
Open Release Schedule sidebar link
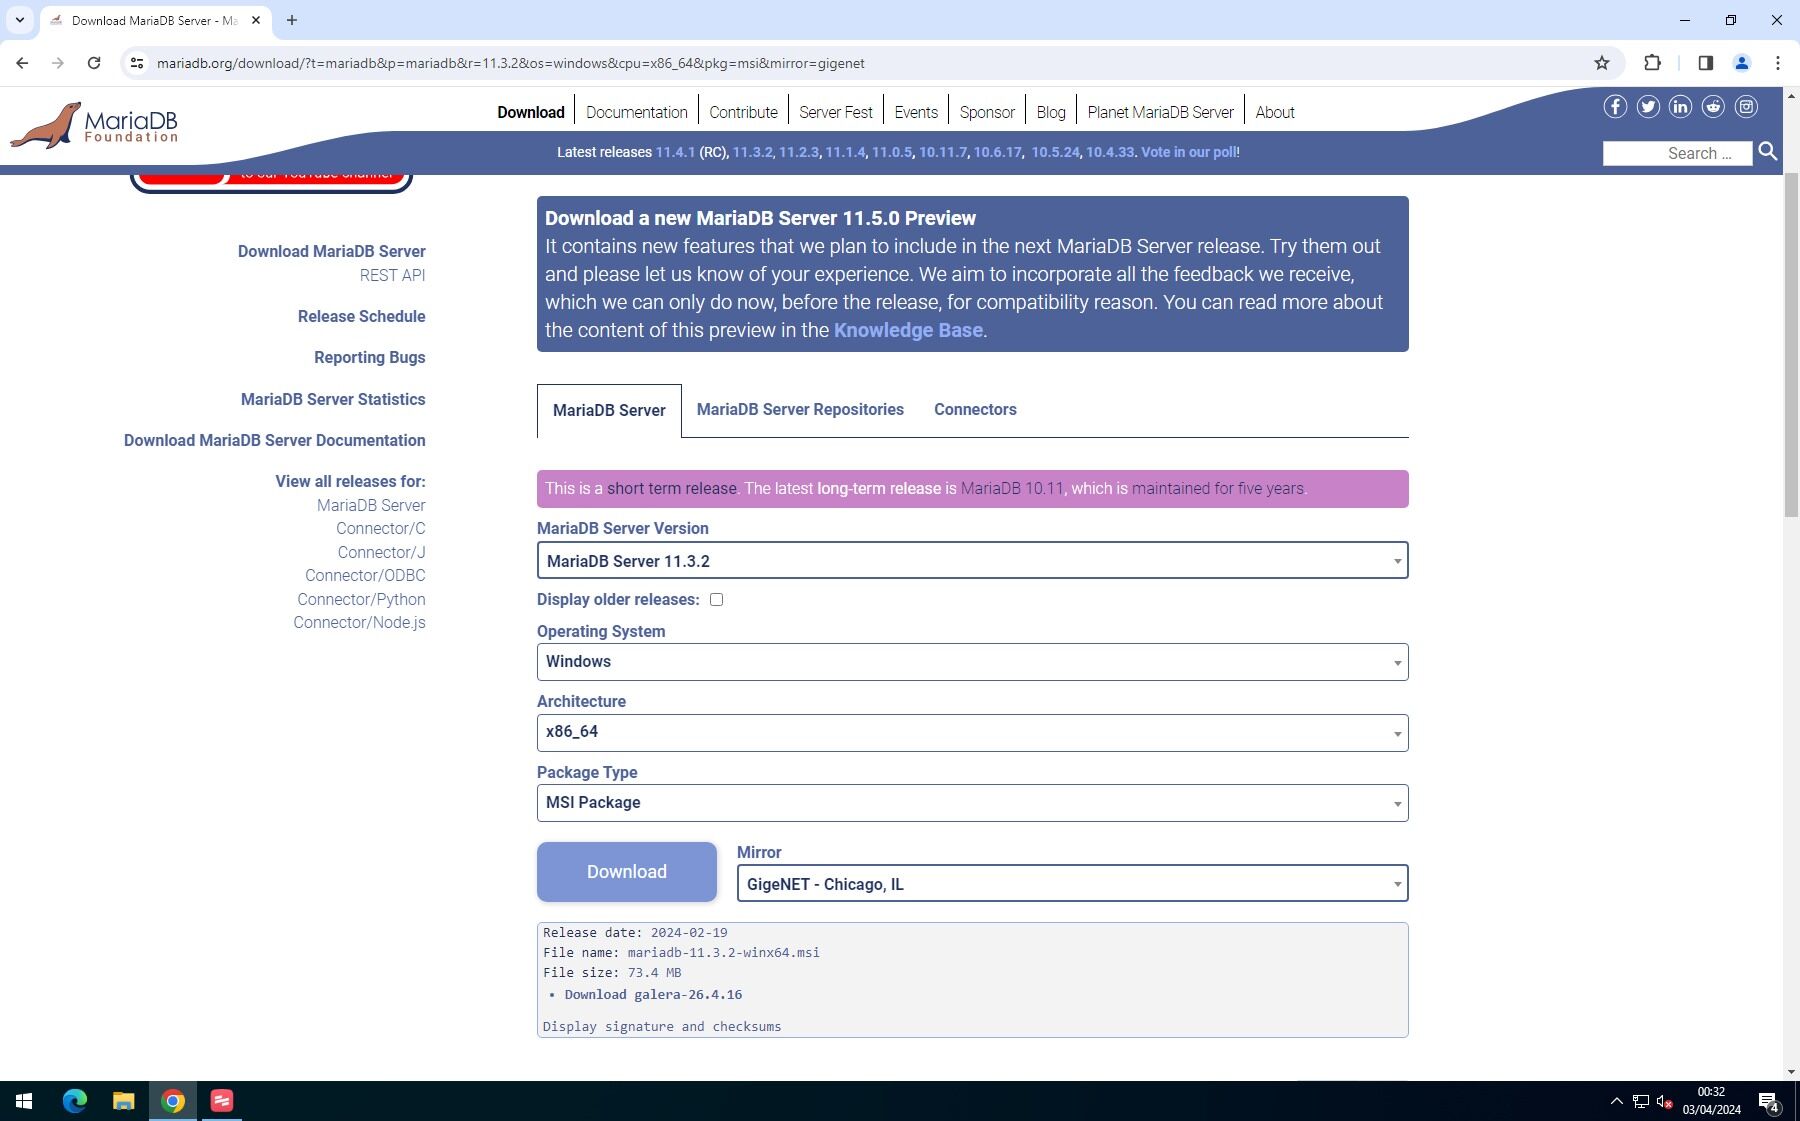coord(361,317)
